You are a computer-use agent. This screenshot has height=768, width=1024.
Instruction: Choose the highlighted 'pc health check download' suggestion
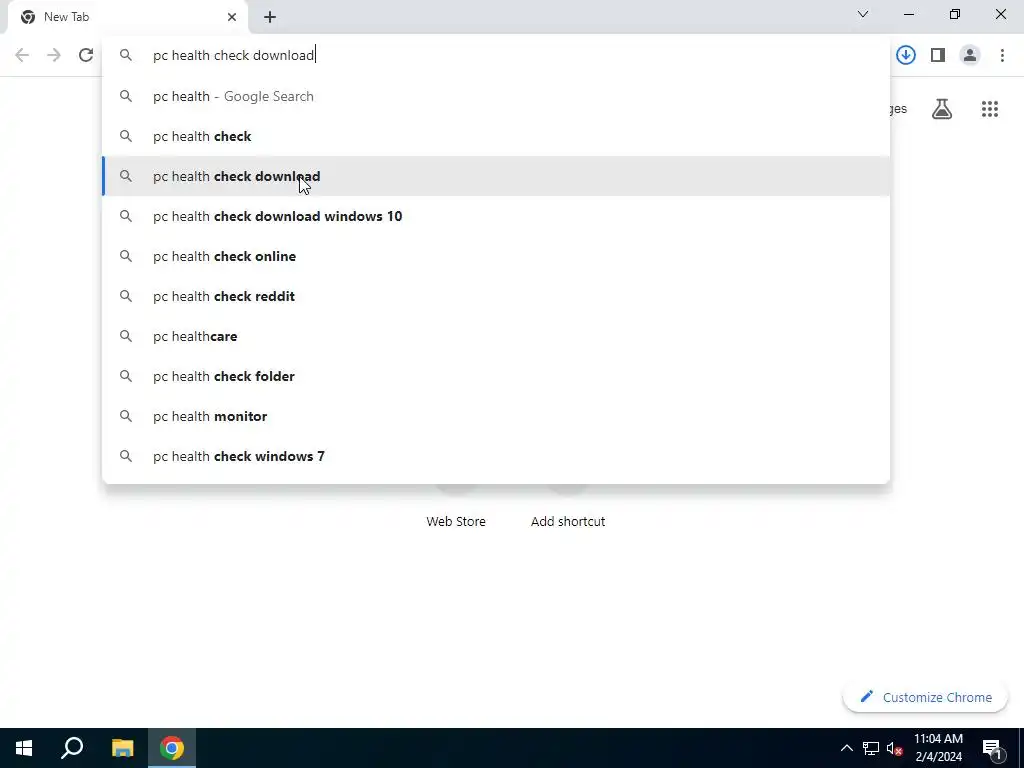point(496,176)
